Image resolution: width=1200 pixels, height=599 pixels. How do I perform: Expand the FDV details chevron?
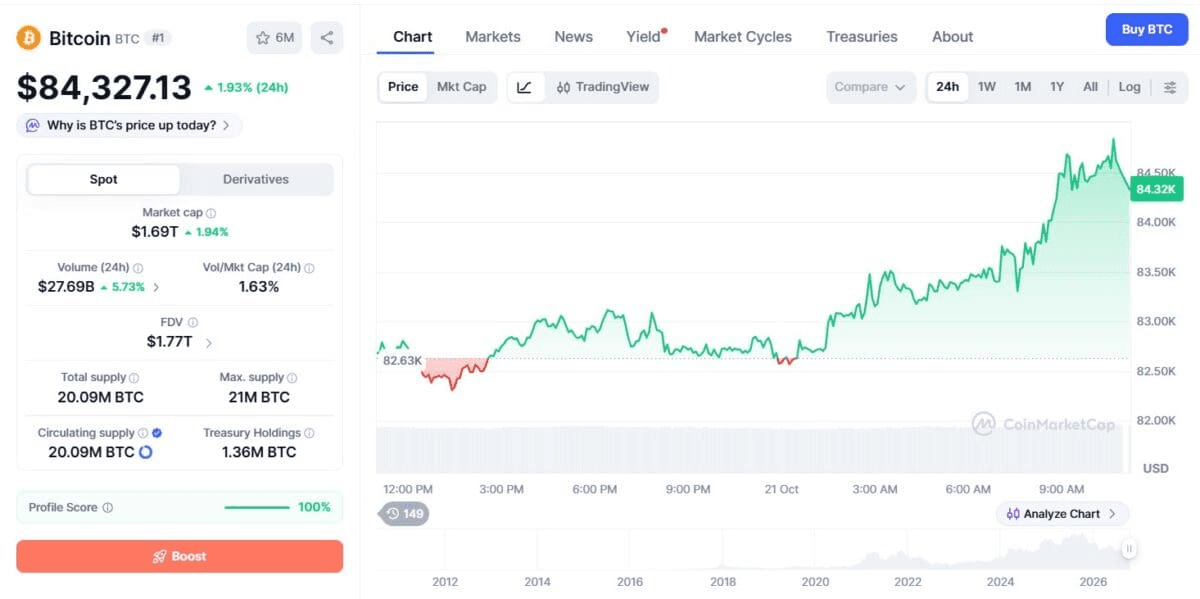(x=208, y=342)
